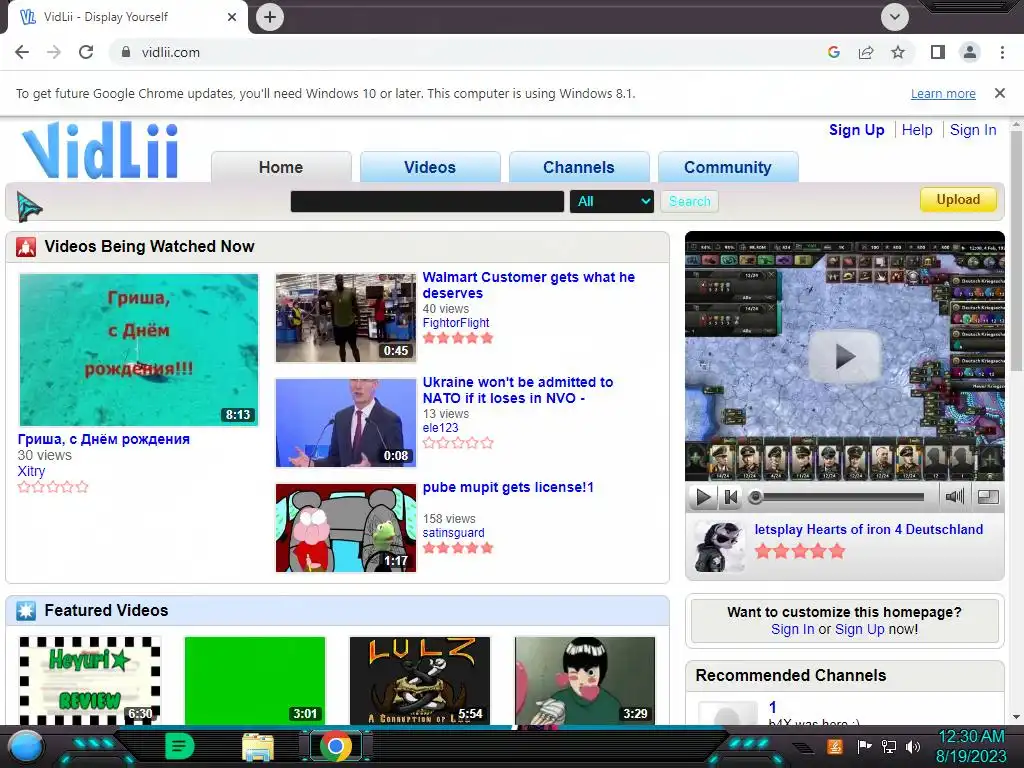Seek along the video progress bar
1024x768 pixels.
pos(837,497)
